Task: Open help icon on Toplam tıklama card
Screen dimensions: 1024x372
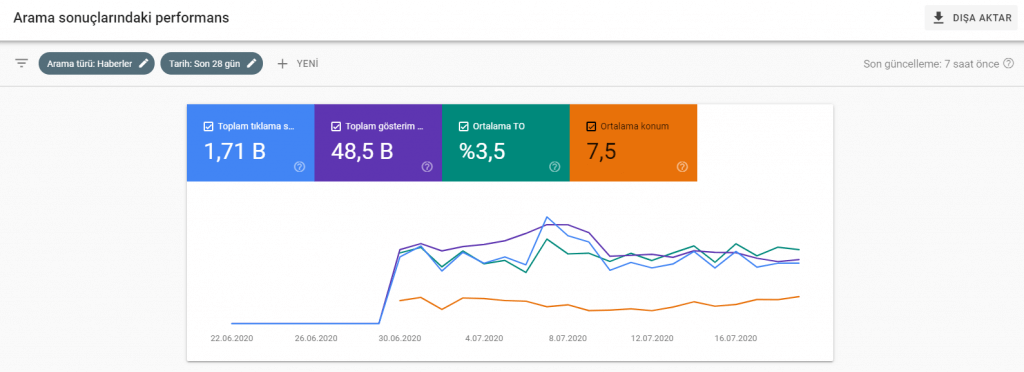Action: click(299, 167)
